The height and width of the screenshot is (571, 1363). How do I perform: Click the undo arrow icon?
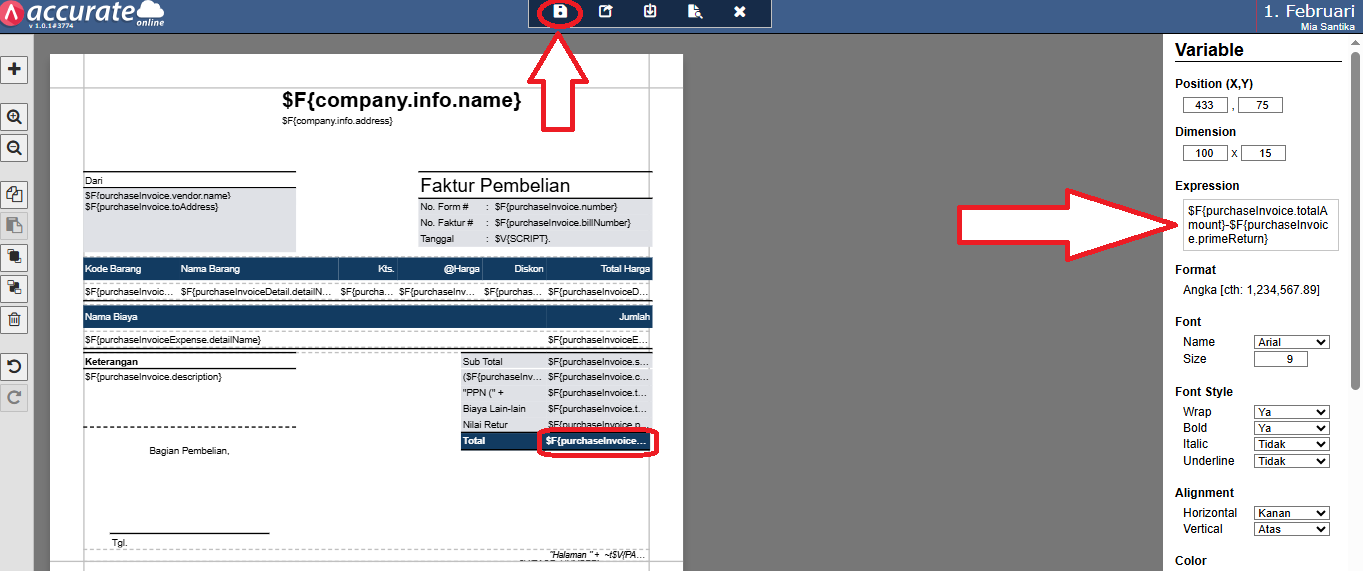coord(14,366)
